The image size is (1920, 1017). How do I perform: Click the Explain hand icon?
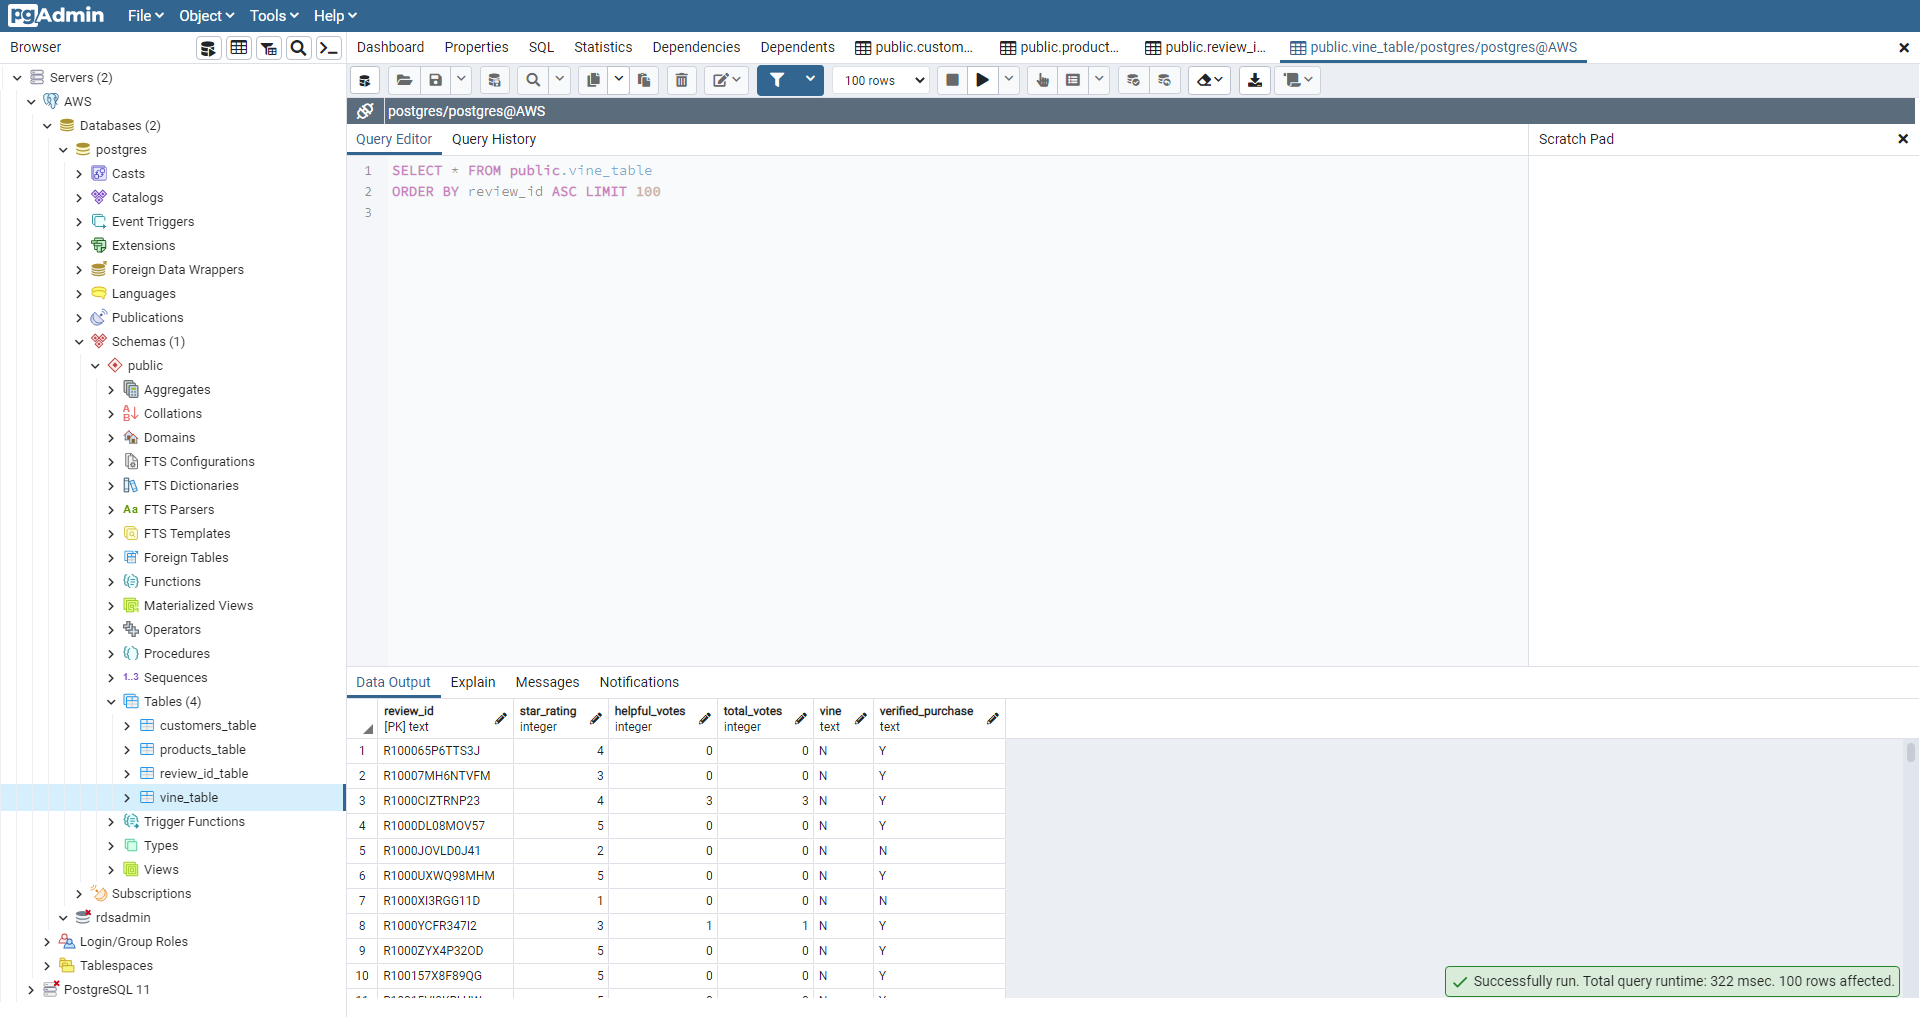(x=1042, y=80)
